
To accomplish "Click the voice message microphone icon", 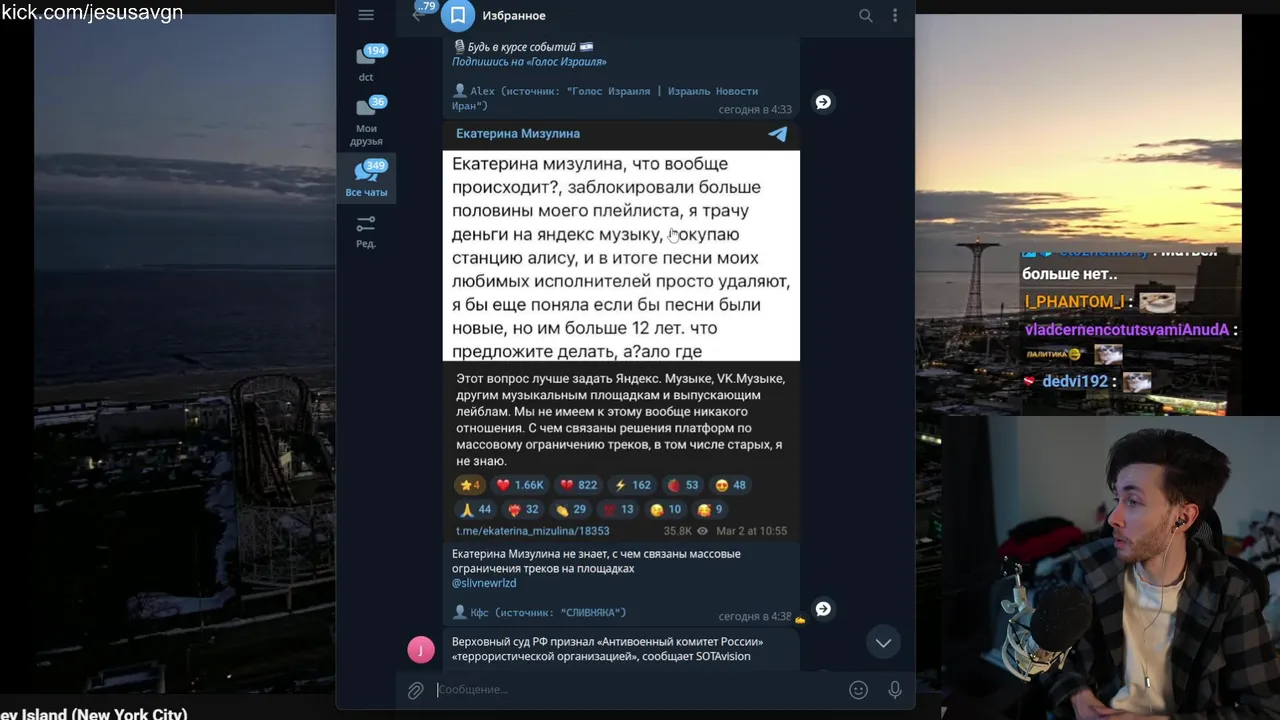I will pyautogui.click(x=895, y=689).
